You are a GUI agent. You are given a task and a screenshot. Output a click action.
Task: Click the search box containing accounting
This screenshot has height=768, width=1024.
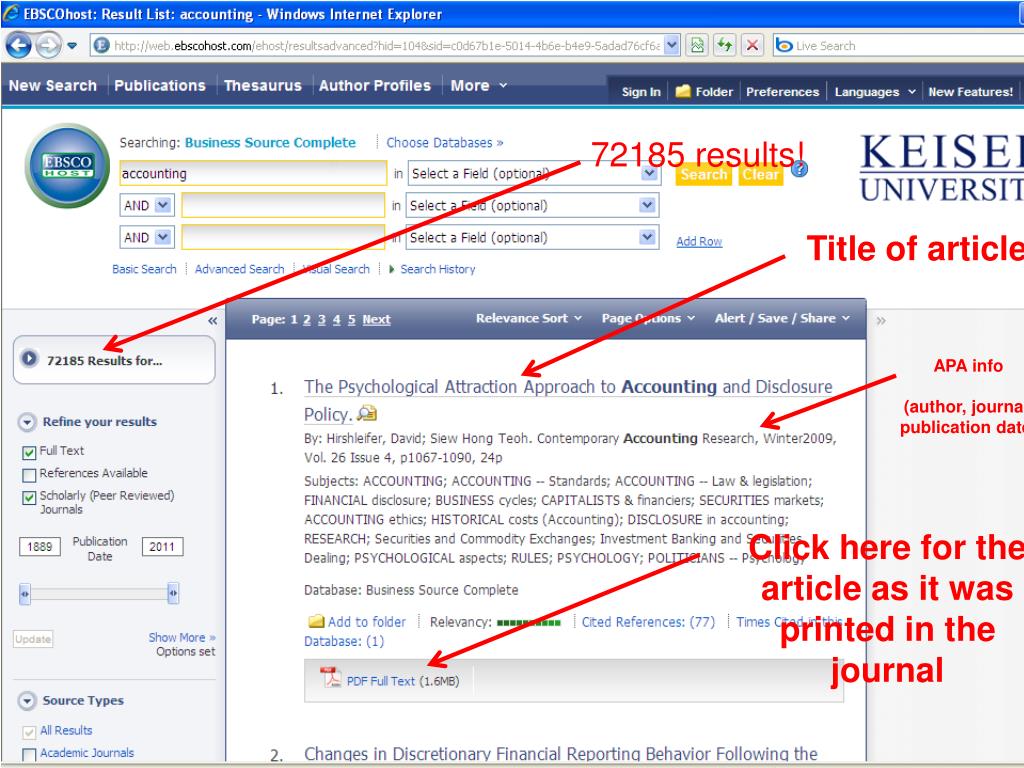[253, 174]
